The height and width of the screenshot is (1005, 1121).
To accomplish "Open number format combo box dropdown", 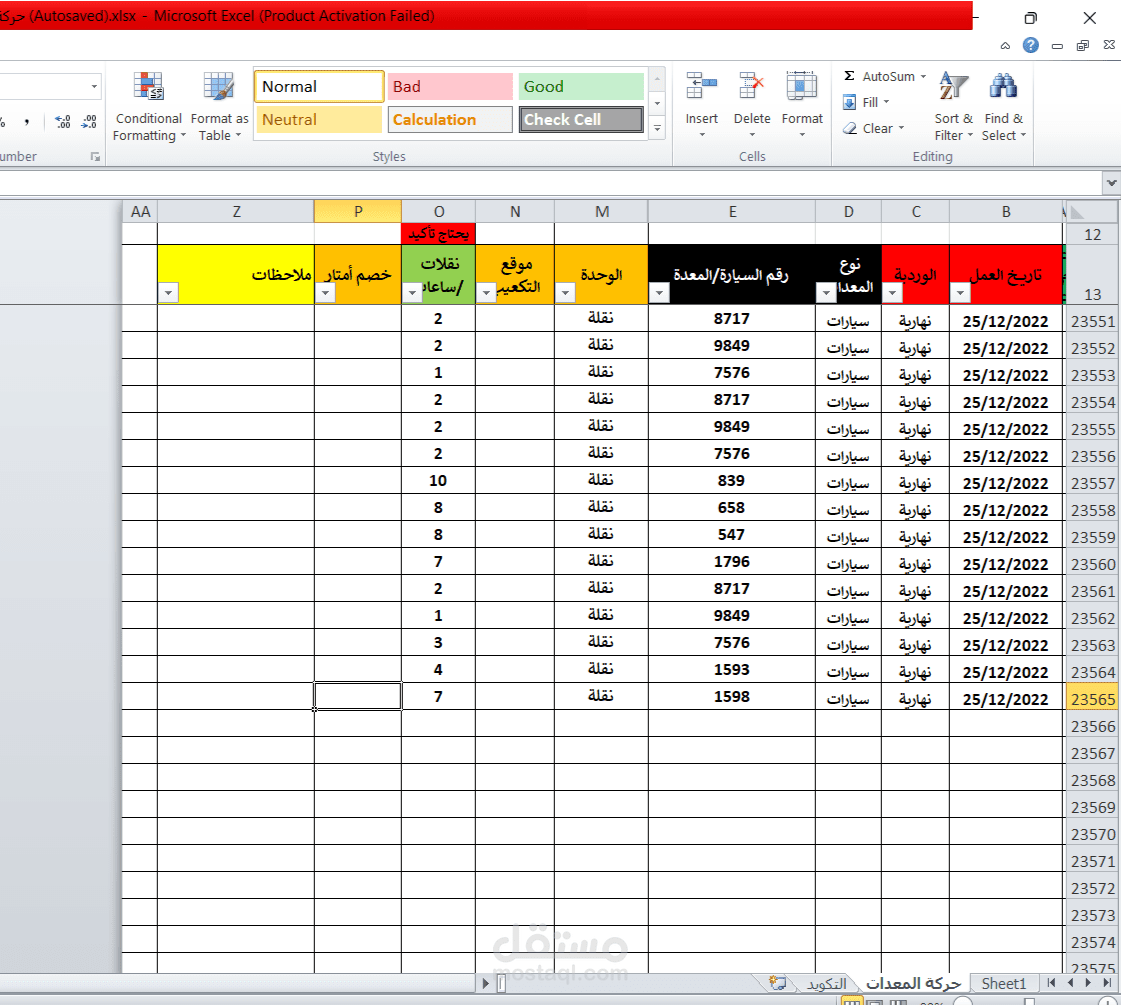I will (x=94, y=86).
